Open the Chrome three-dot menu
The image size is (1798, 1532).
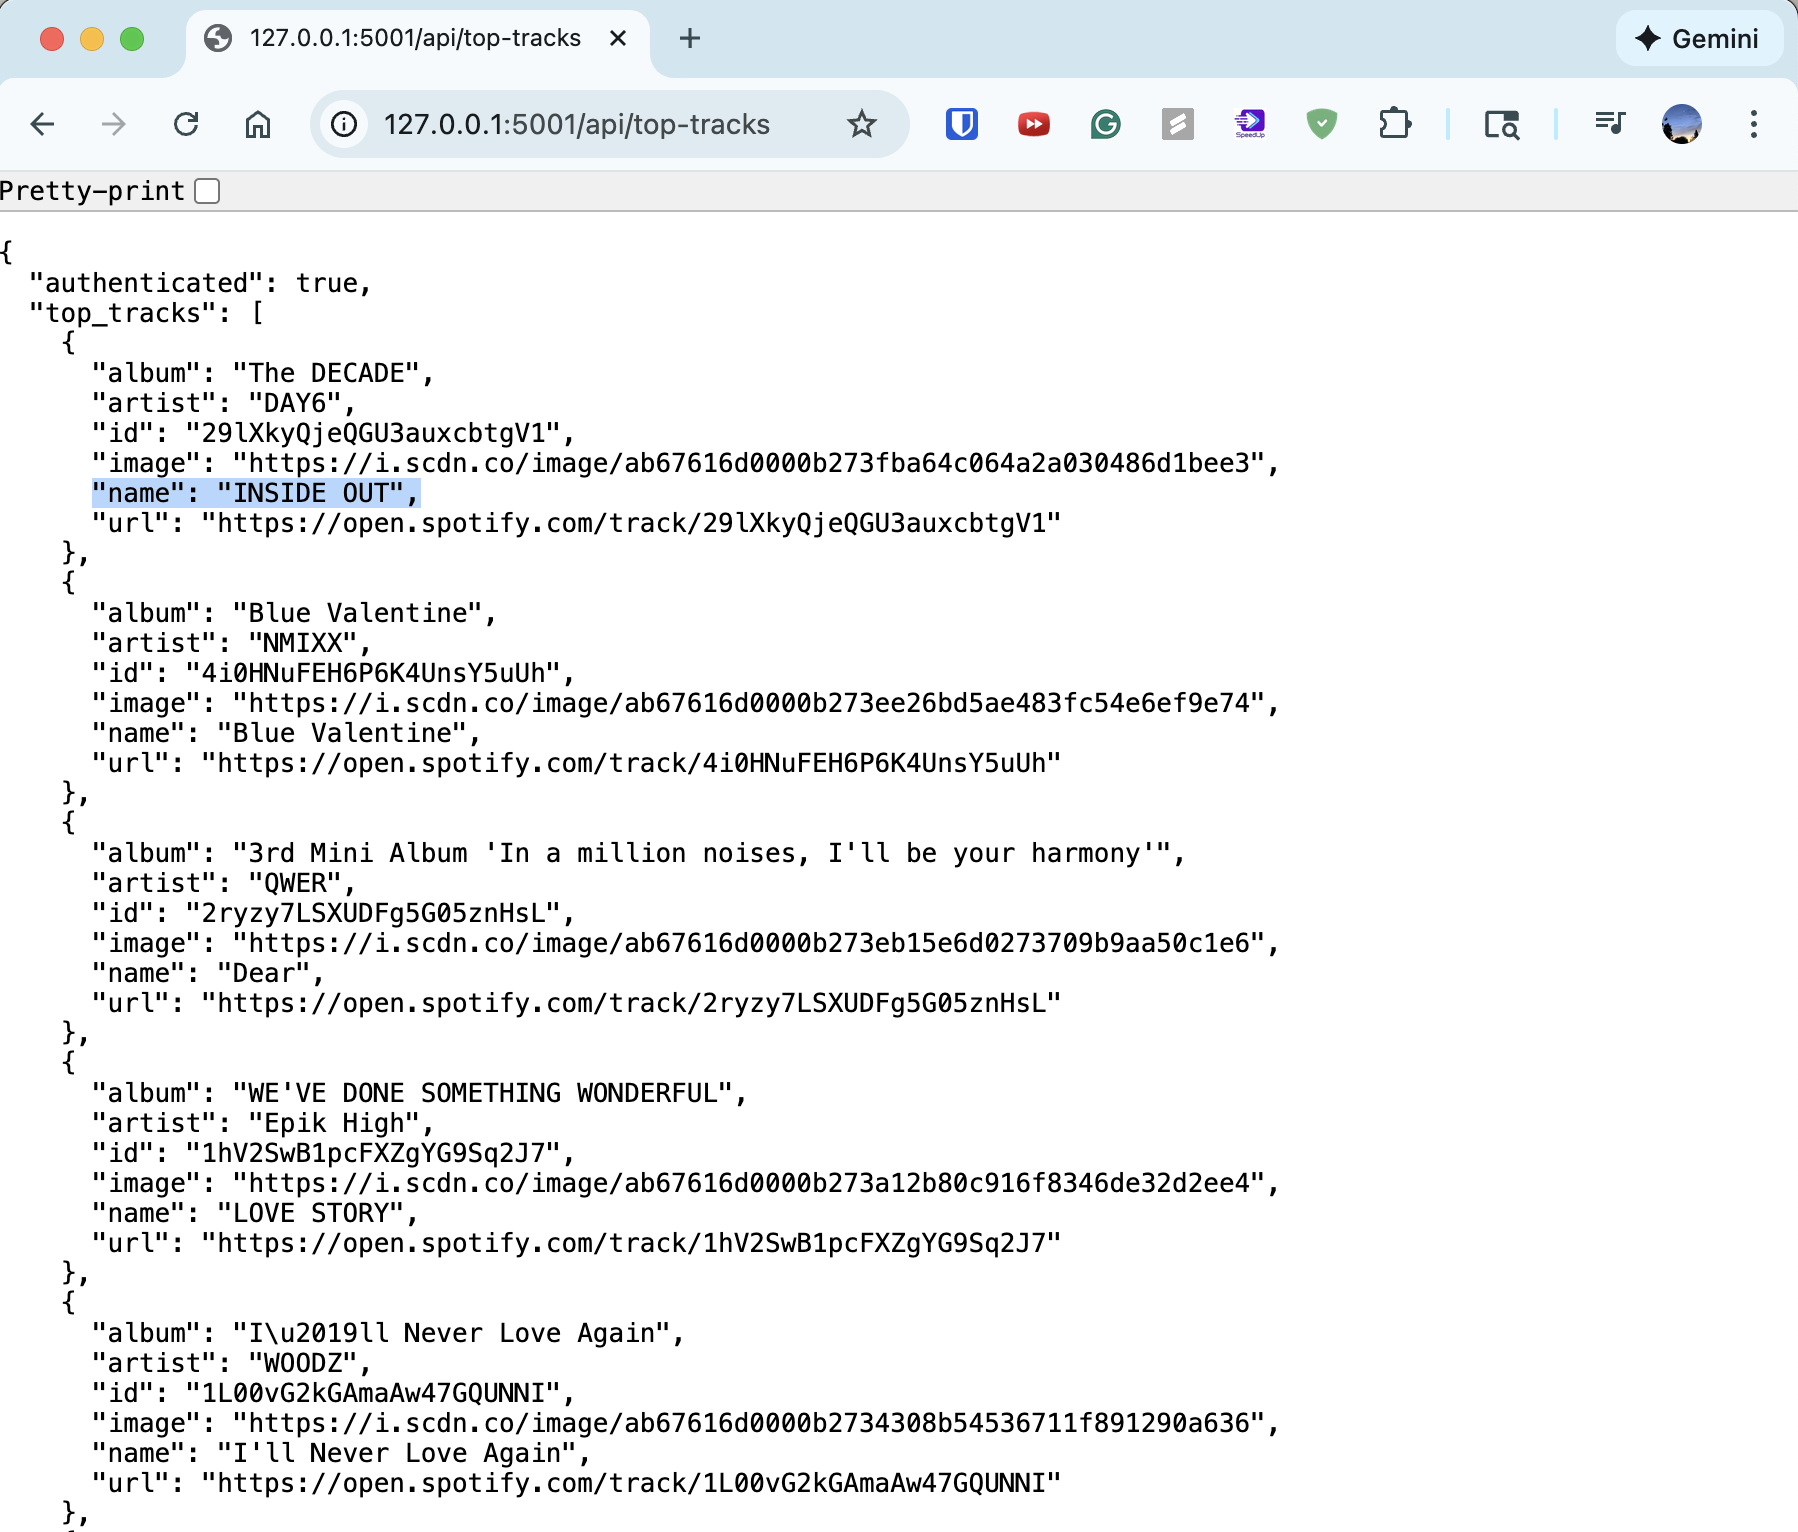(1754, 124)
